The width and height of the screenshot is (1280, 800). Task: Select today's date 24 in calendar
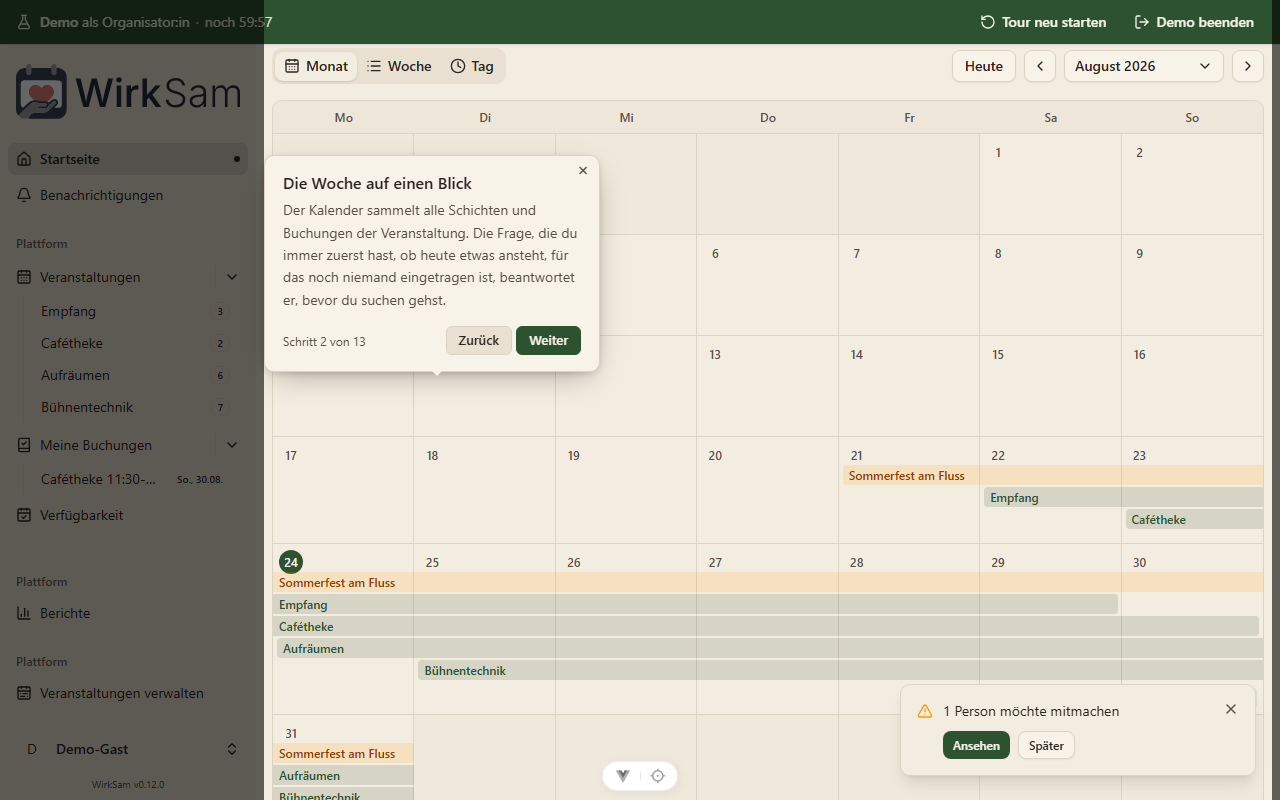tap(291, 562)
